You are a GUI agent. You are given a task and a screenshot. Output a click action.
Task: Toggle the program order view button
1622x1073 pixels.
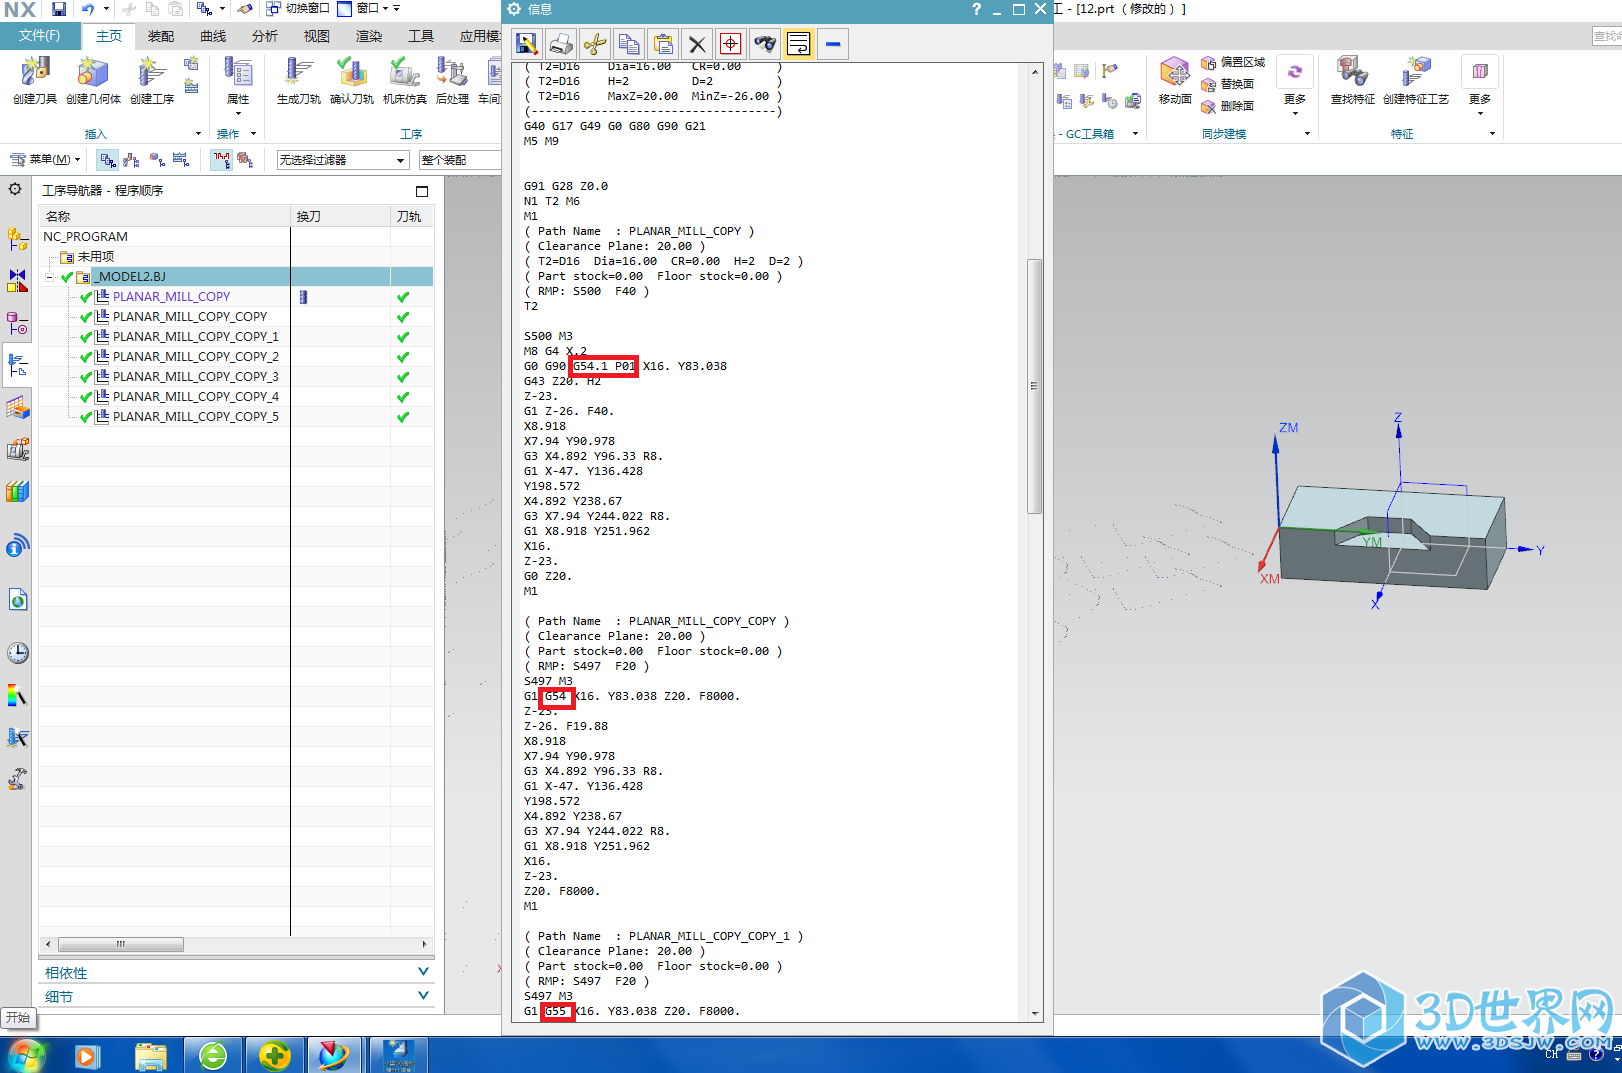click(x=108, y=160)
